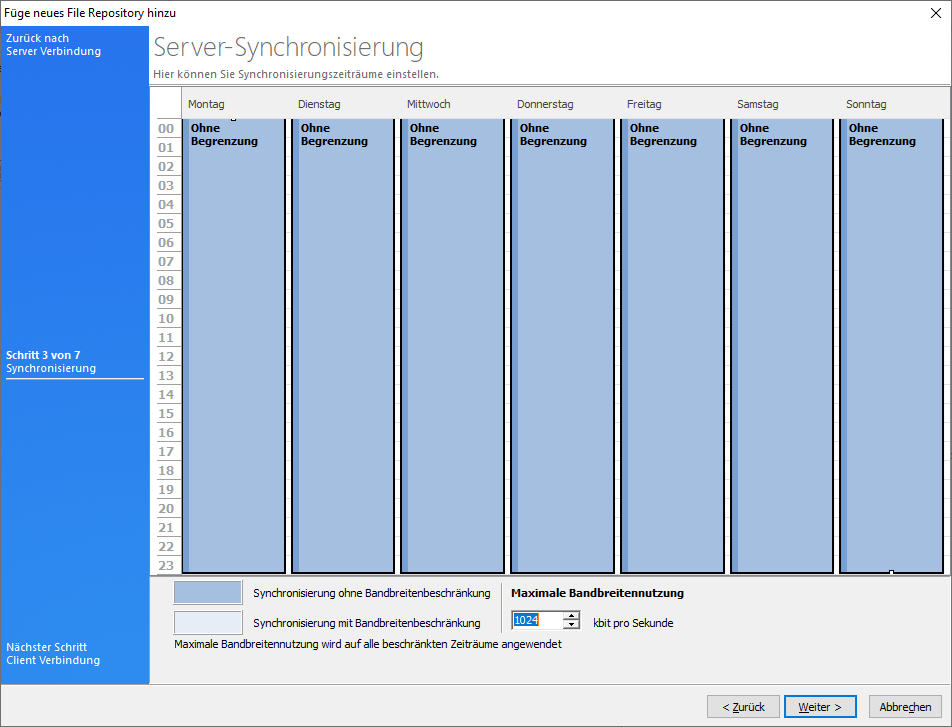Increase bandwidth value with the up arrow
Image resolution: width=952 pixels, height=727 pixels.
[572, 616]
